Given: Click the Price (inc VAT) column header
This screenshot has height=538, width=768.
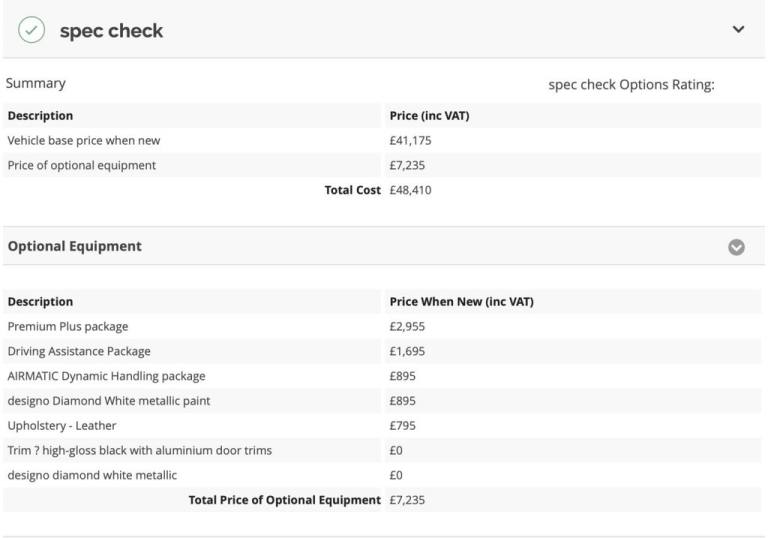Looking at the screenshot, I should pos(430,116).
